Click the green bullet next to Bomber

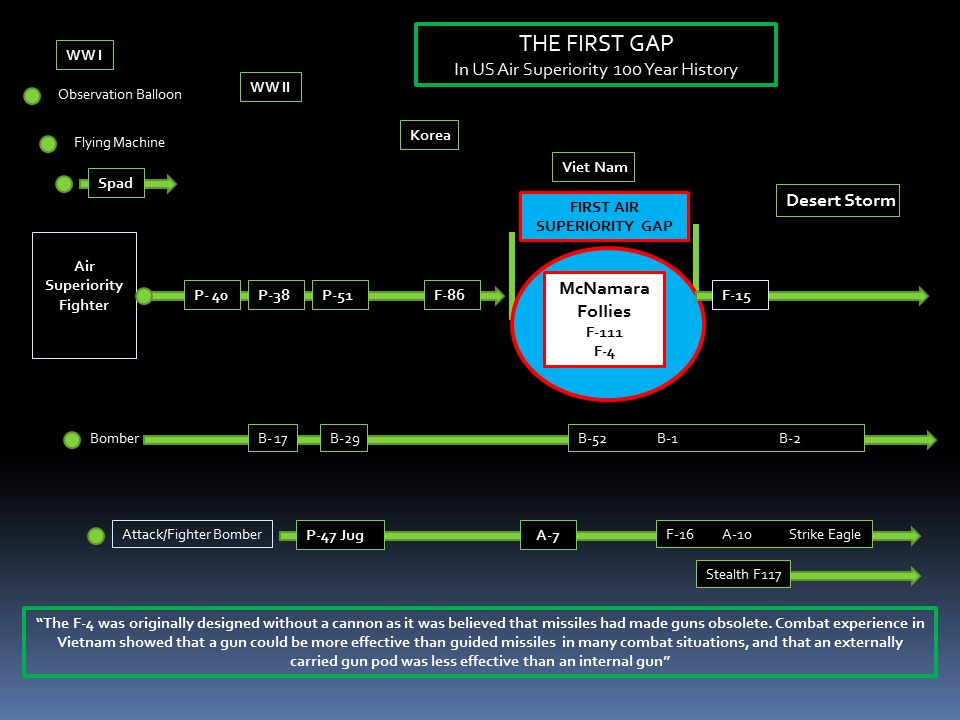[x=72, y=440]
